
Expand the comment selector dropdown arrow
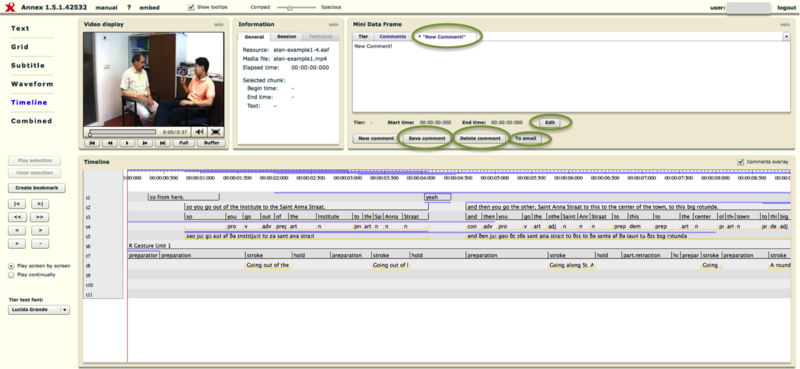tap(786, 36)
